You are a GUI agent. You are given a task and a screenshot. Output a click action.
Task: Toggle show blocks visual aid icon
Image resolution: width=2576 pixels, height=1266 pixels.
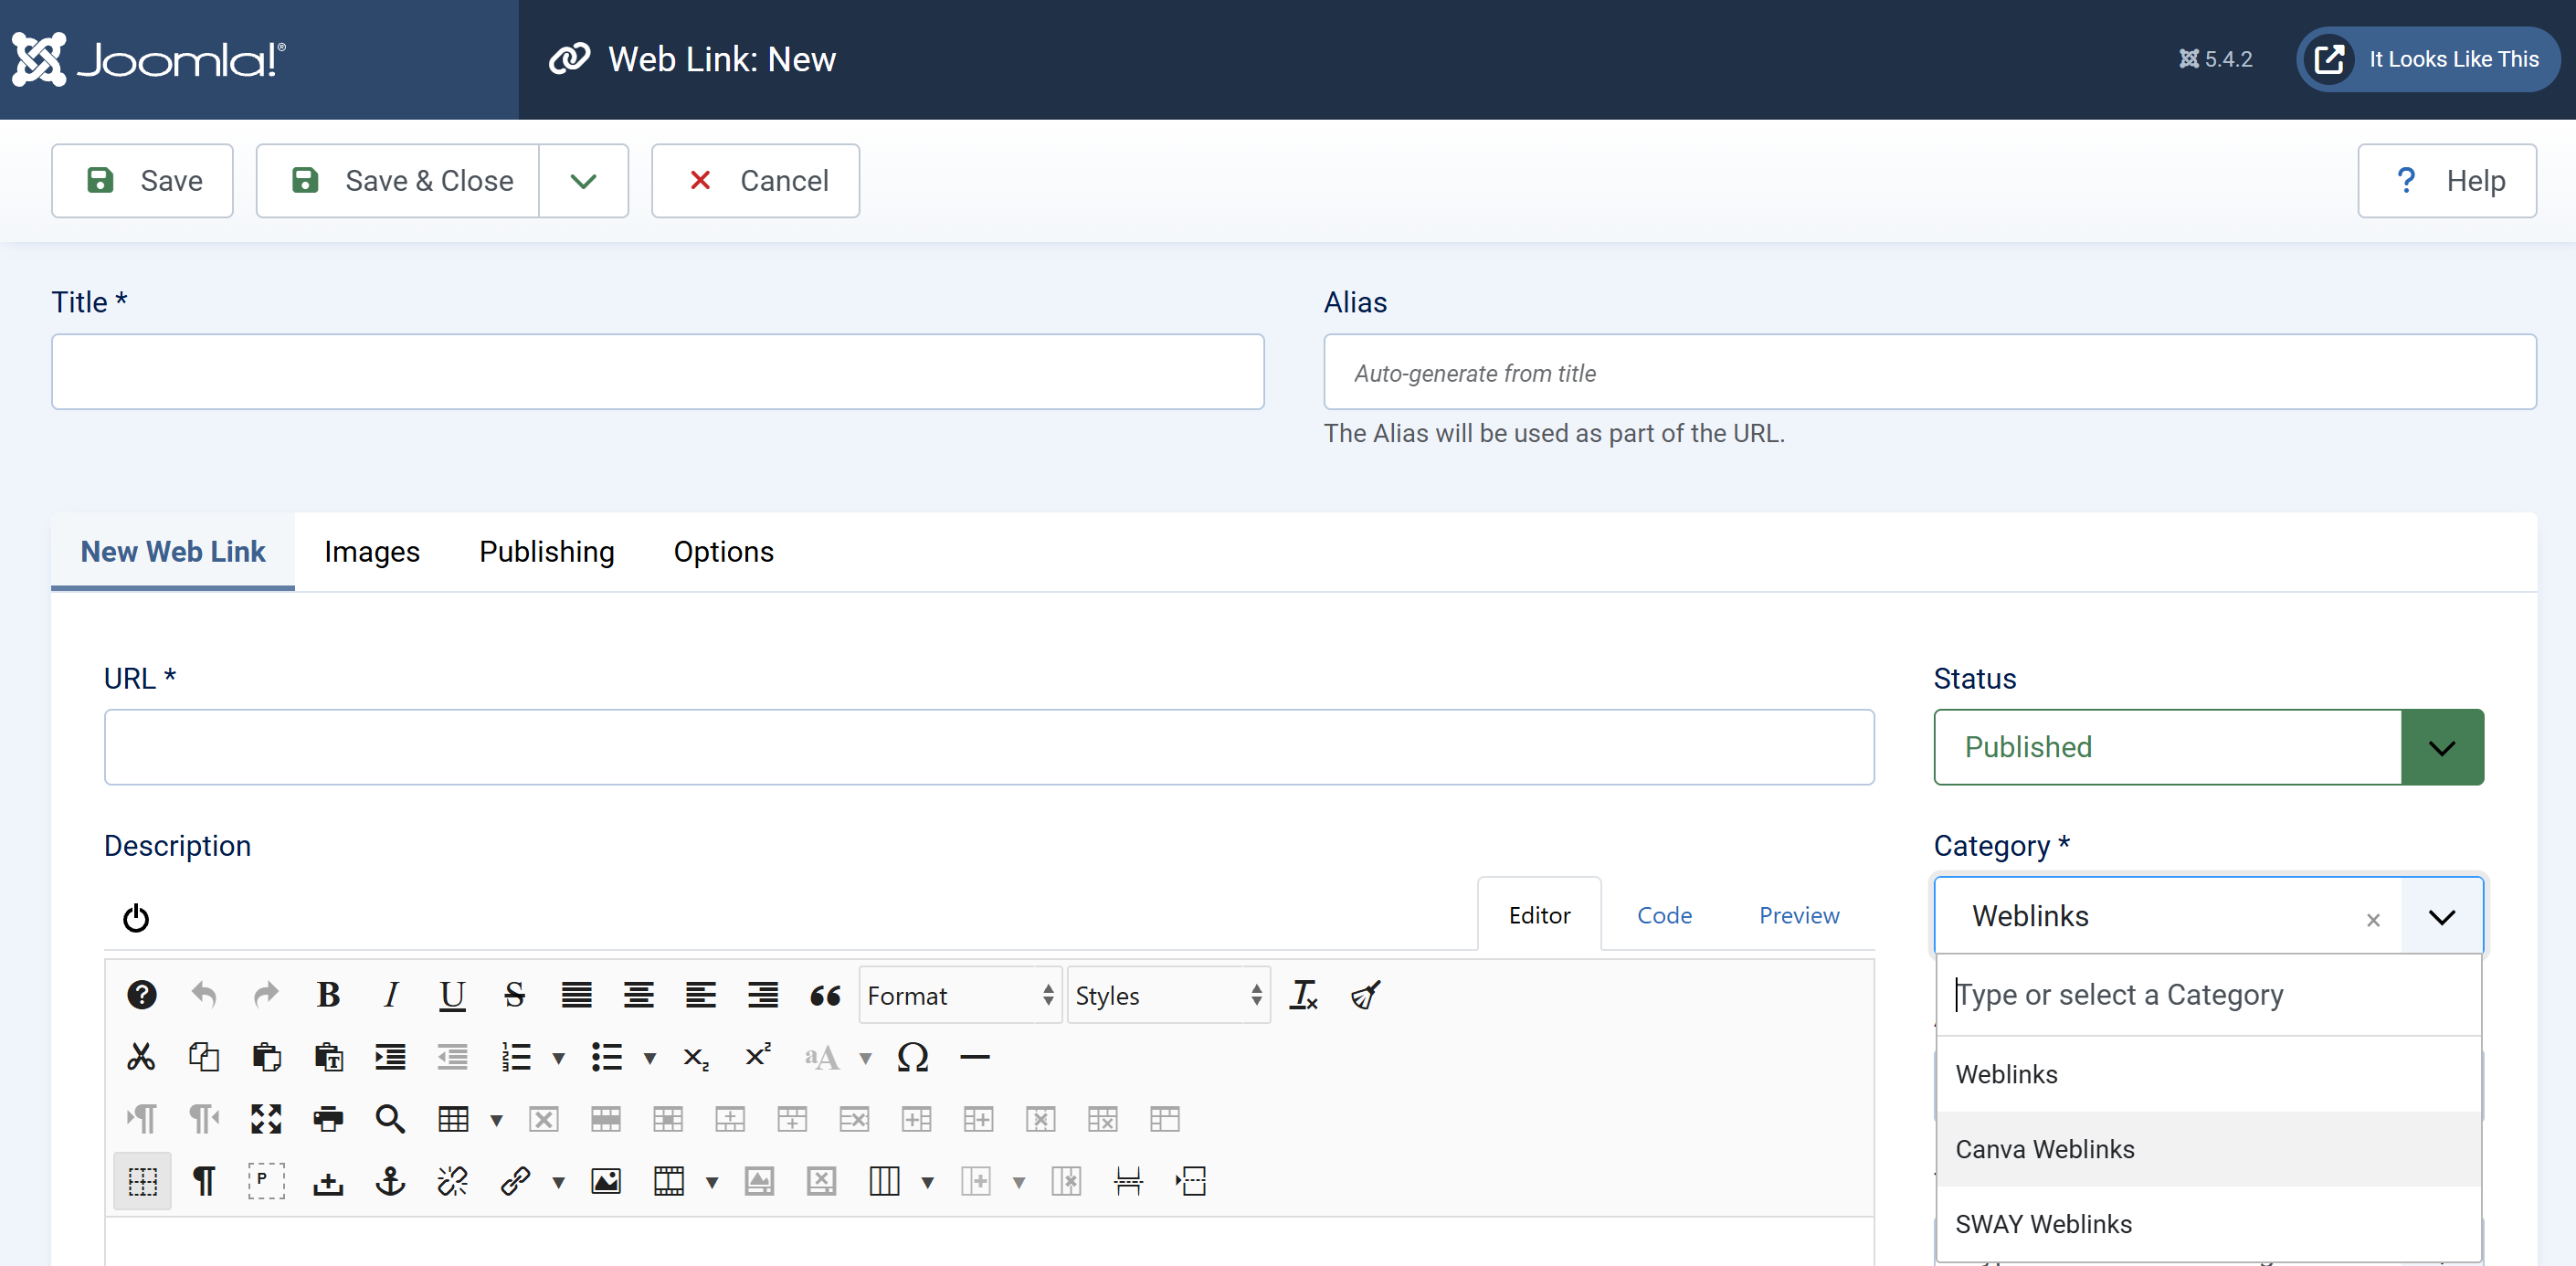266,1181
